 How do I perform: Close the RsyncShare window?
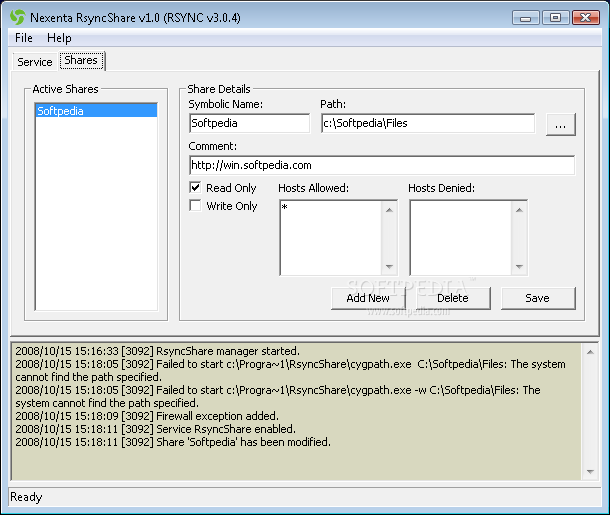(x=585, y=18)
